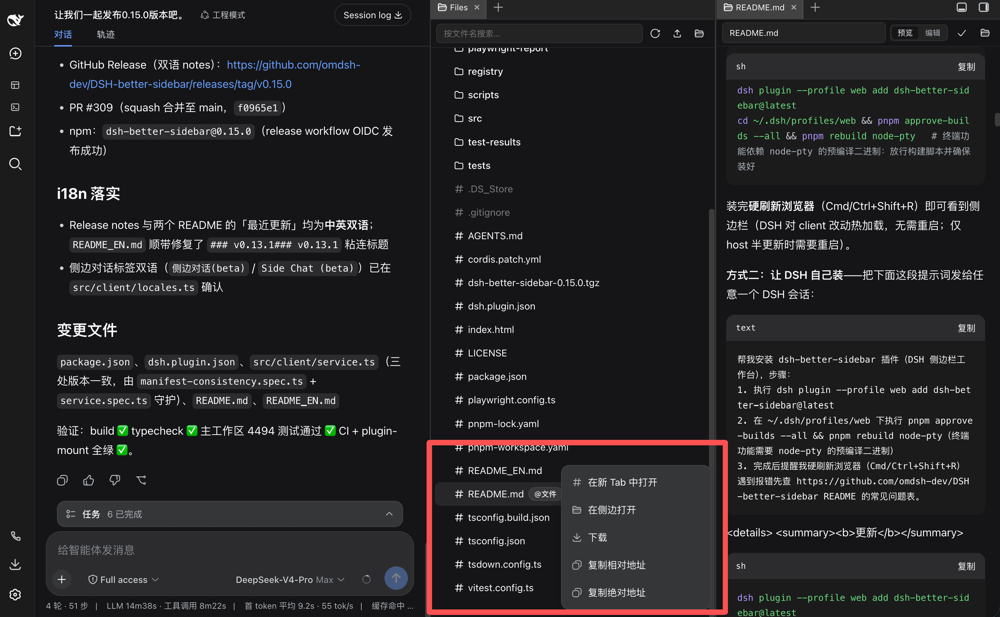The image size is (1000, 617).
Task: Click the app logo at sidebar top
Action: pyautogui.click(x=15, y=20)
